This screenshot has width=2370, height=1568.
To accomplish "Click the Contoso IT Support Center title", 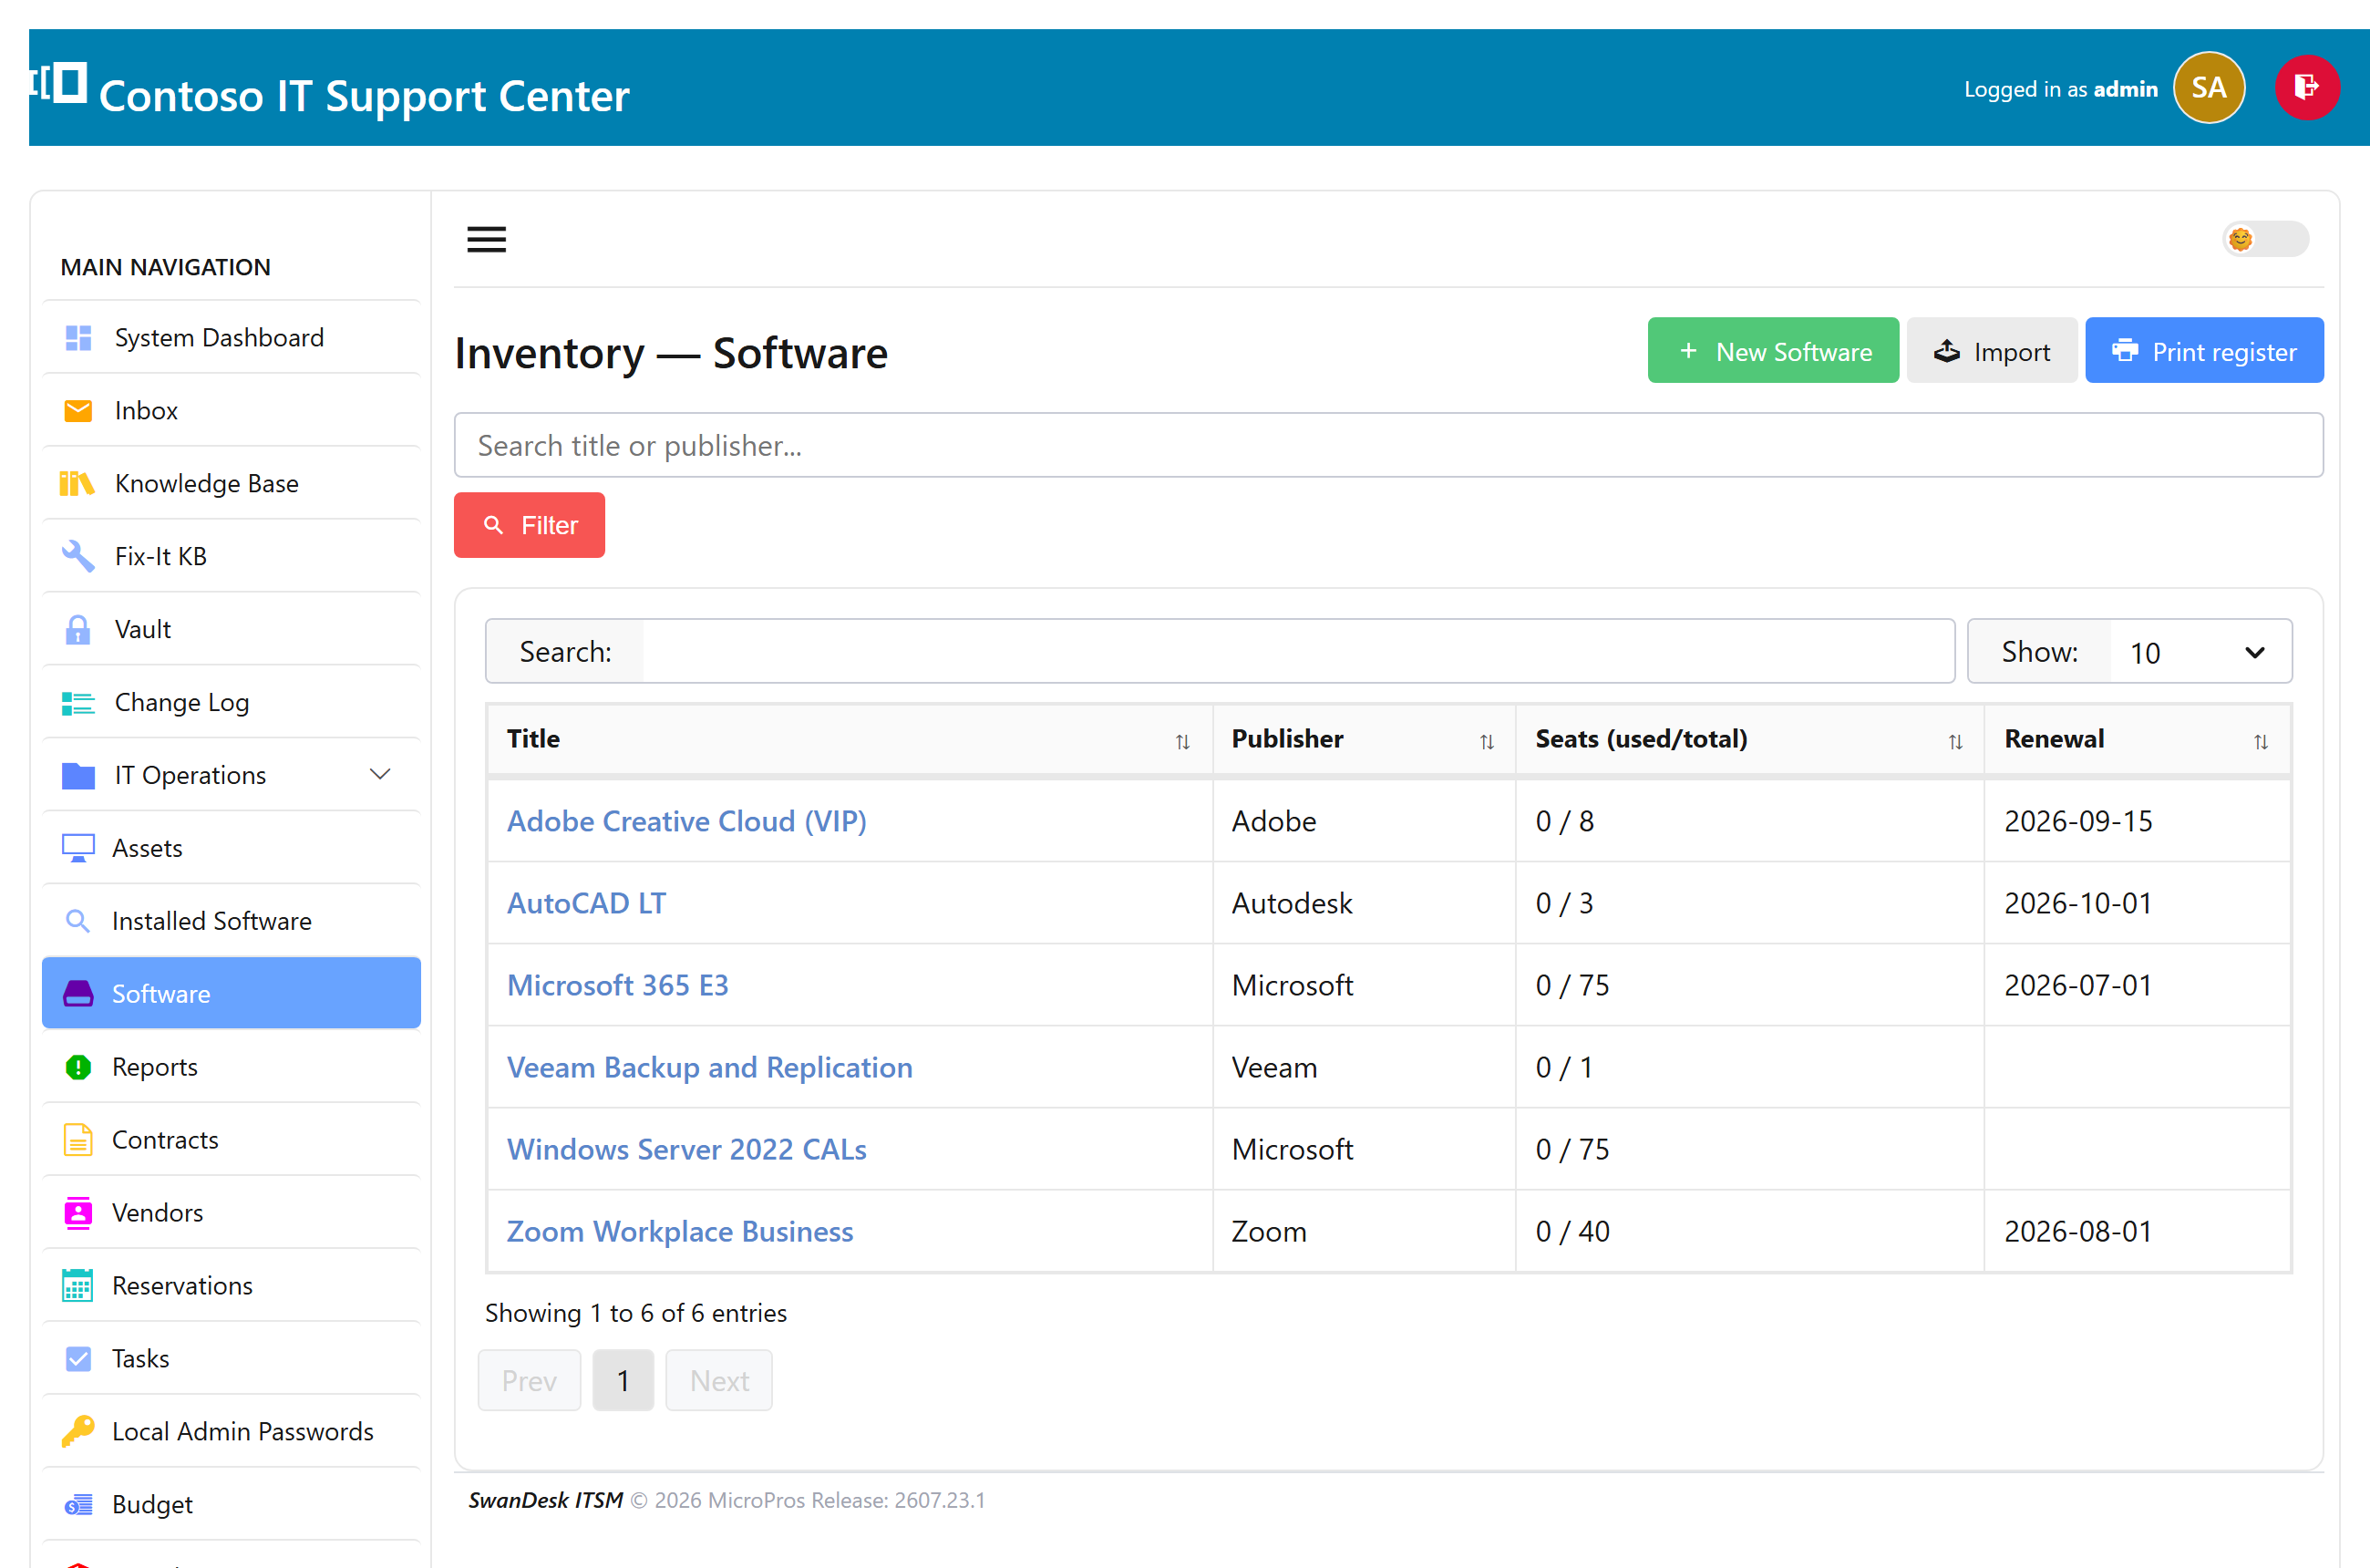I will 364,96.
